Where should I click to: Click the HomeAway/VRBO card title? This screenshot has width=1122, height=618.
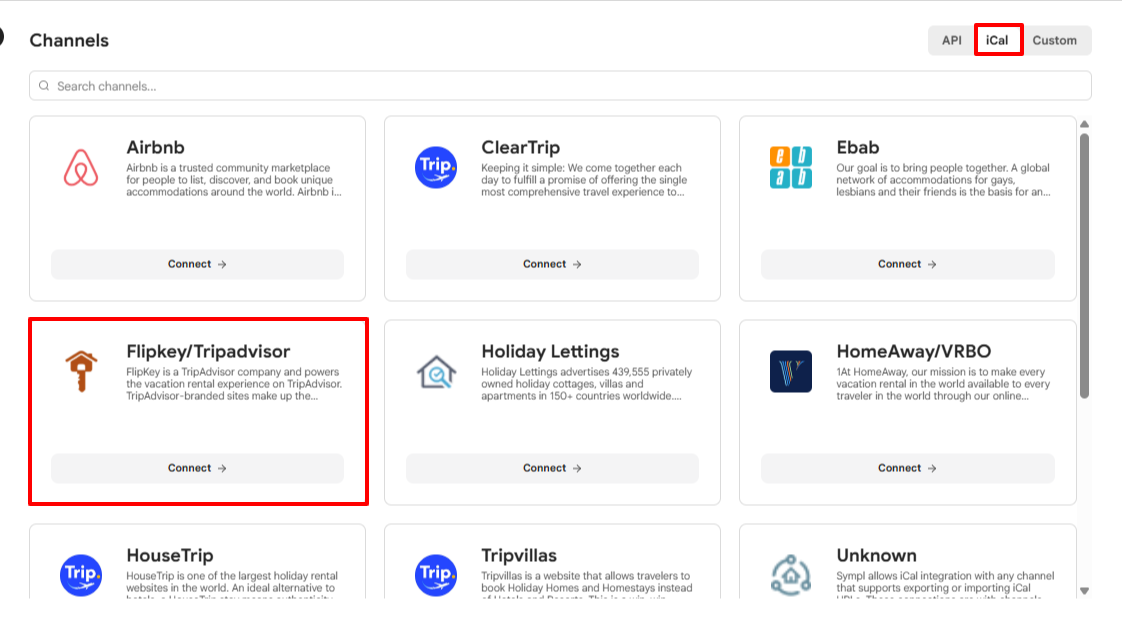[914, 351]
